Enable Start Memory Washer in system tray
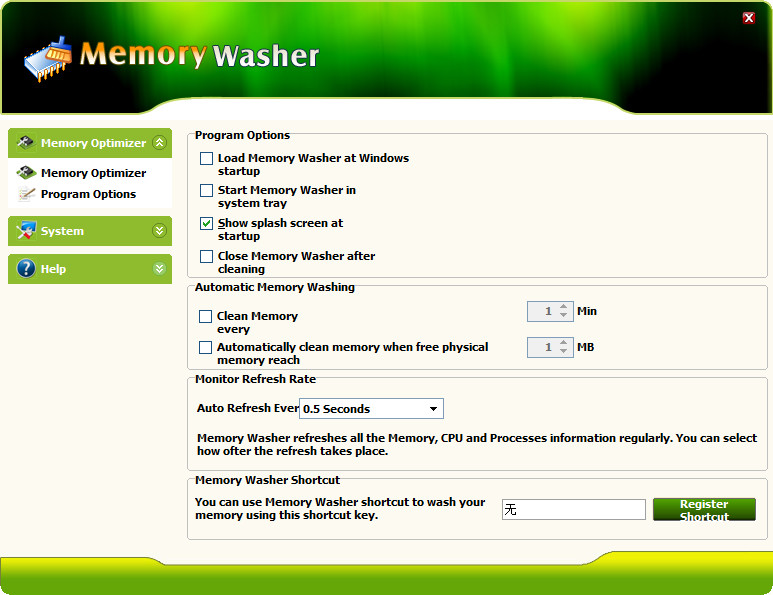 pyautogui.click(x=206, y=190)
